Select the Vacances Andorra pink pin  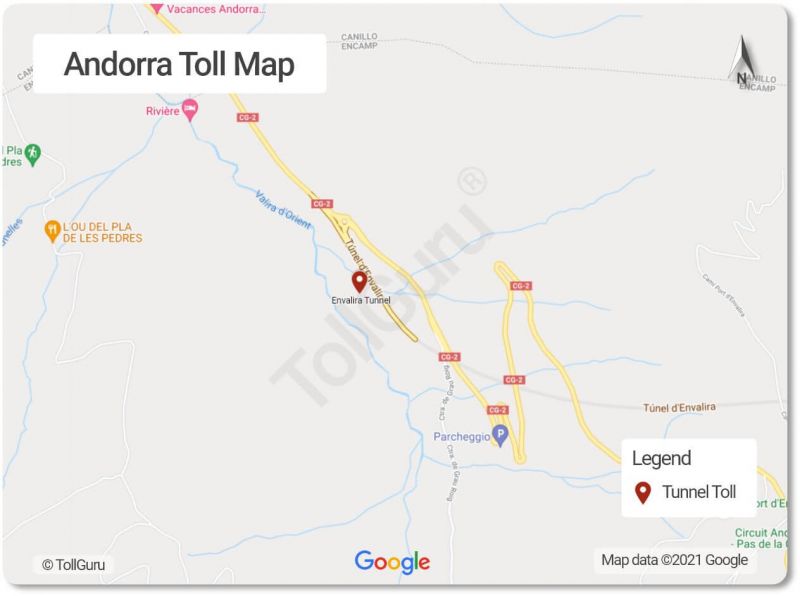click(x=157, y=8)
